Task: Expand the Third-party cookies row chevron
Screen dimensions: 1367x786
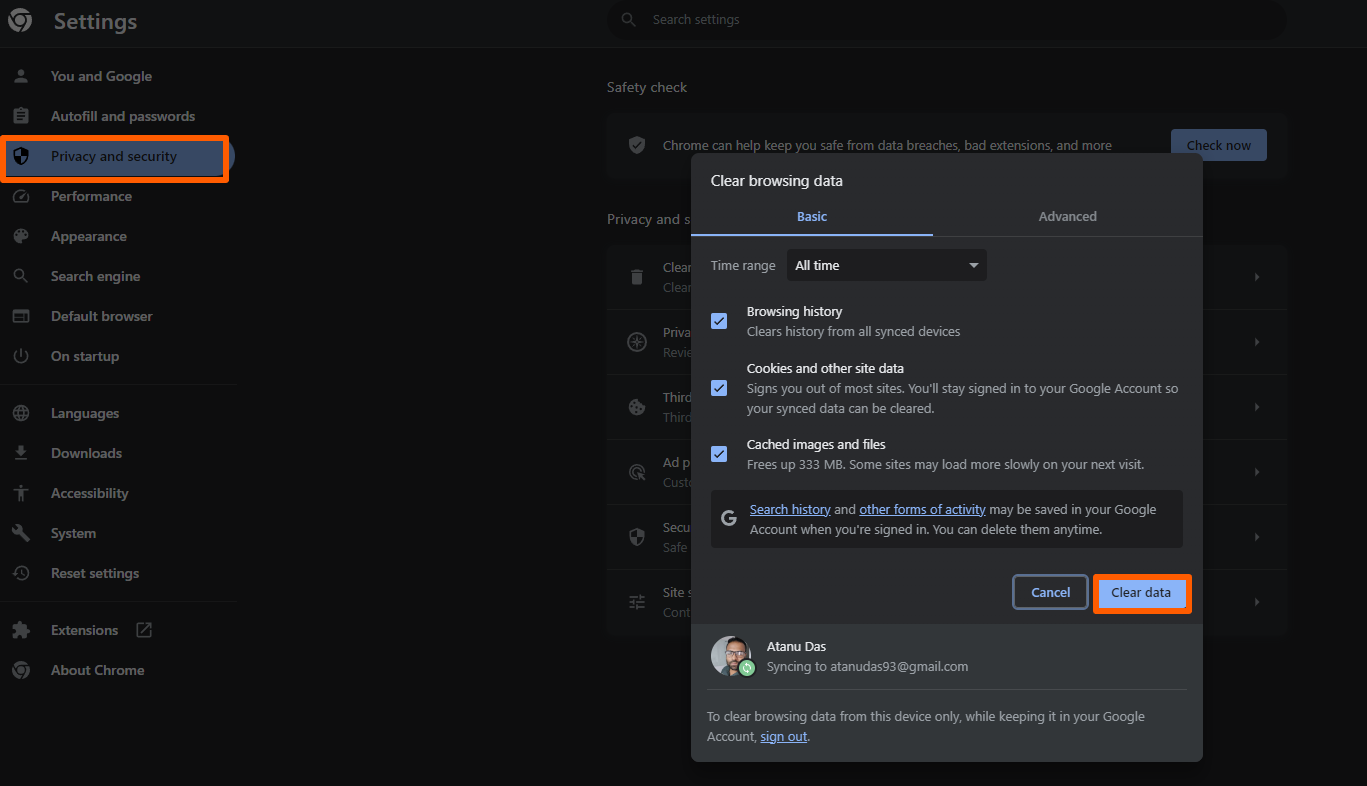Action: [x=1257, y=407]
